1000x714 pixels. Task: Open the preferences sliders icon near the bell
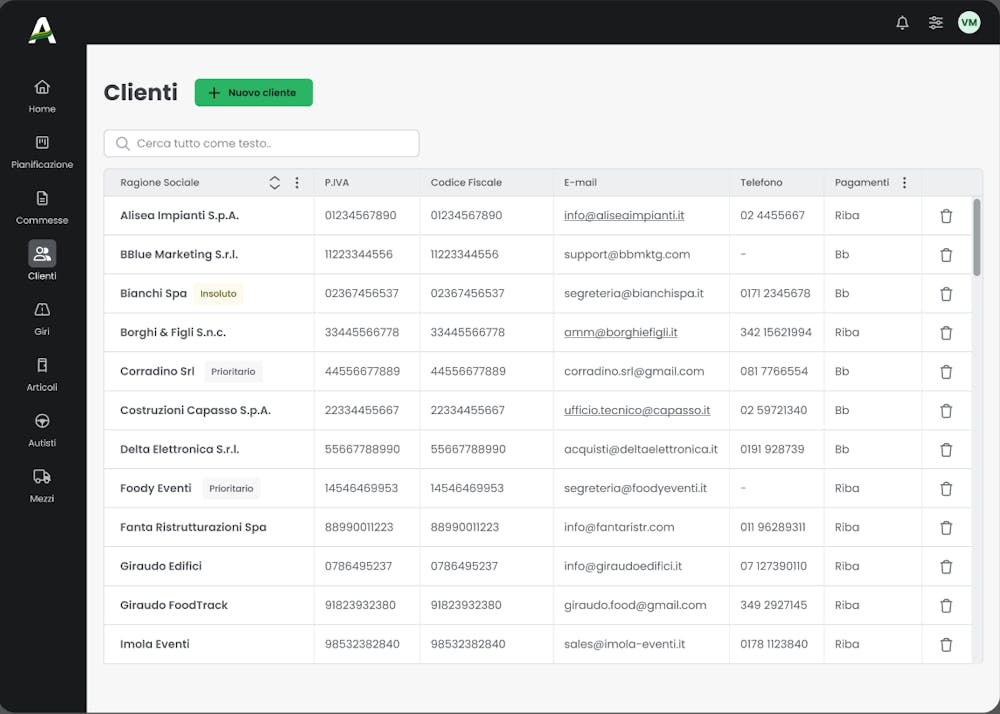click(x=935, y=22)
